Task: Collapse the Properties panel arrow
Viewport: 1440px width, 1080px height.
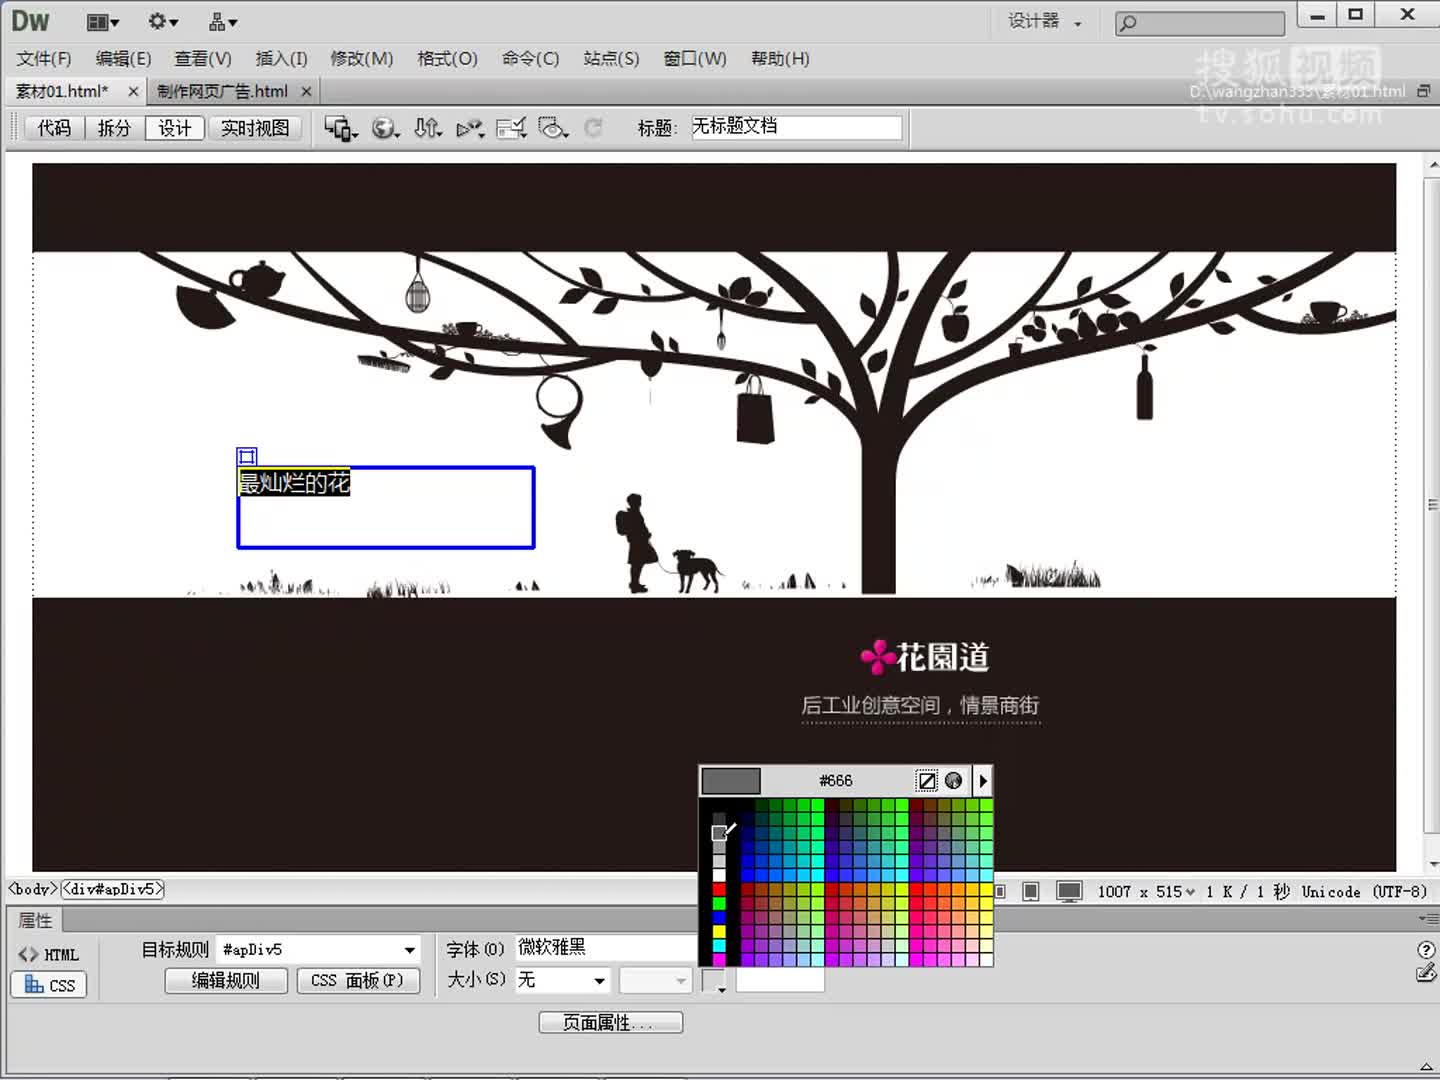Action: click(x=1426, y=1066)
